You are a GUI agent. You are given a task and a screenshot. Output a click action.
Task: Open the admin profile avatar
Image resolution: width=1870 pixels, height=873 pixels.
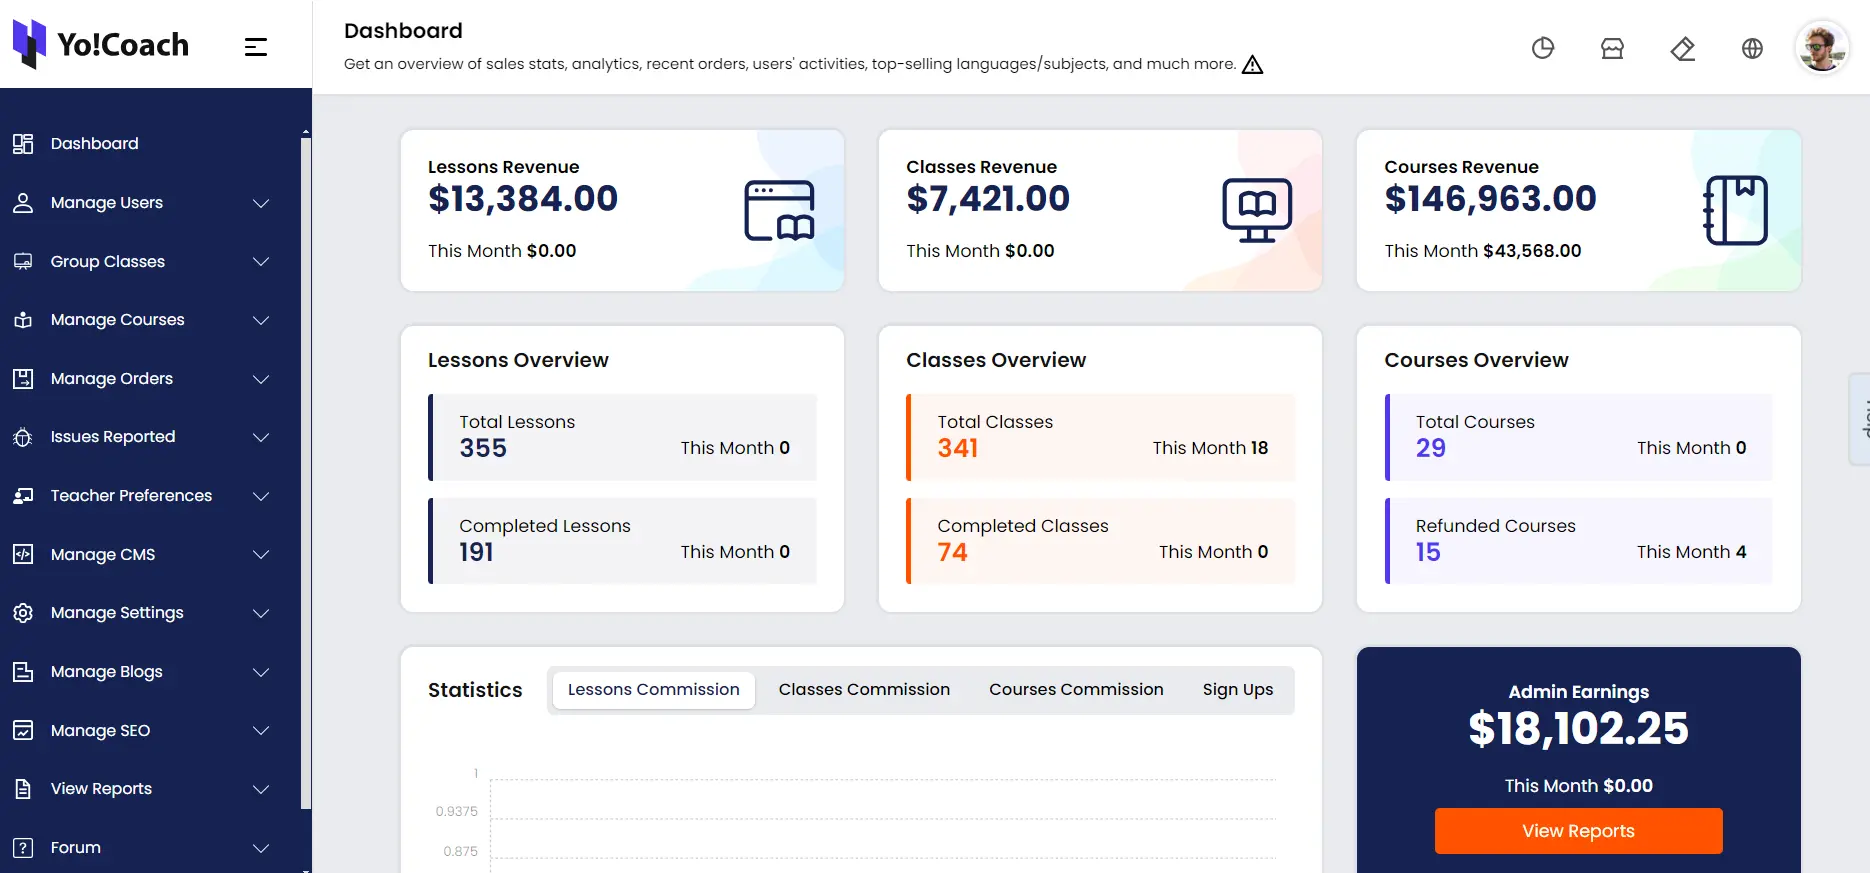(x=1821, y=48)
